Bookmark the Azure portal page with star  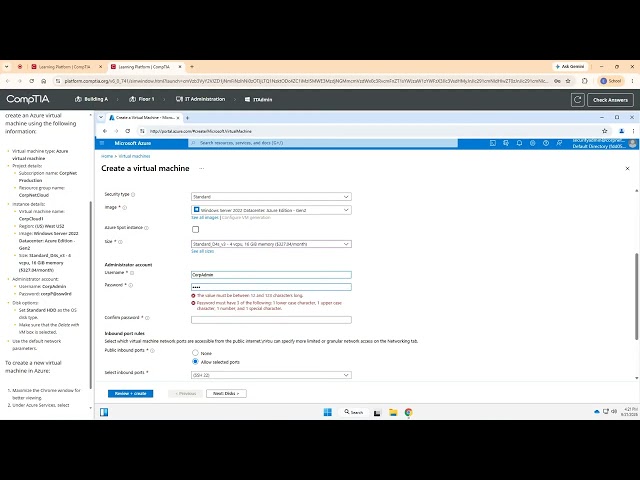604,131
